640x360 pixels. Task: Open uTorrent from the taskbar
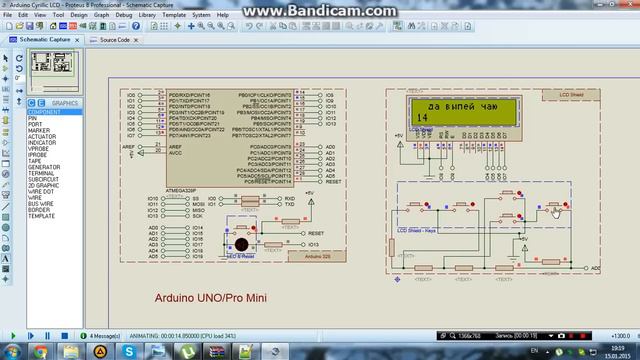(x=188, y=351)
